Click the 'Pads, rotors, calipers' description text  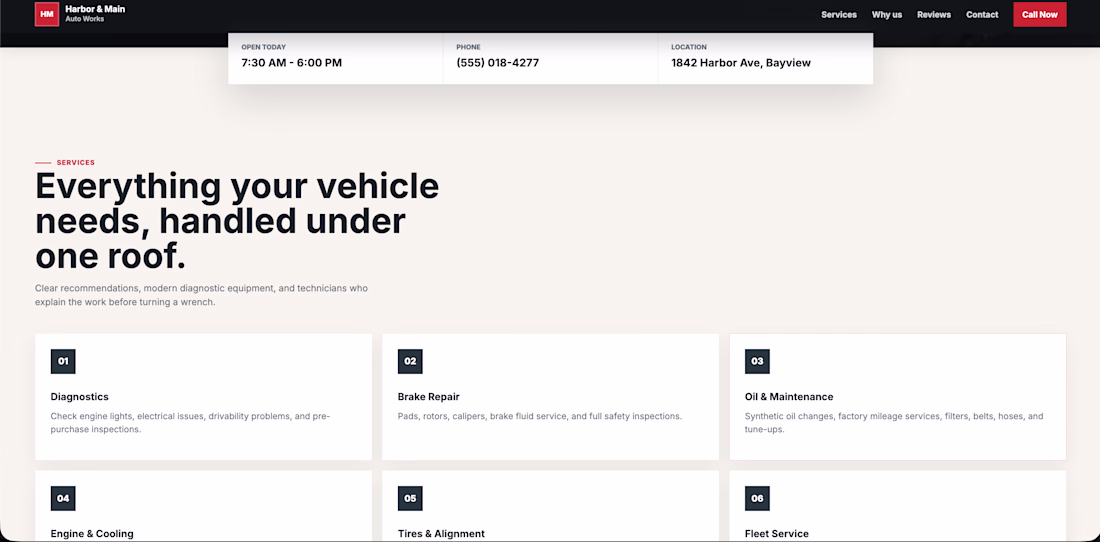(x=539, y=416)
